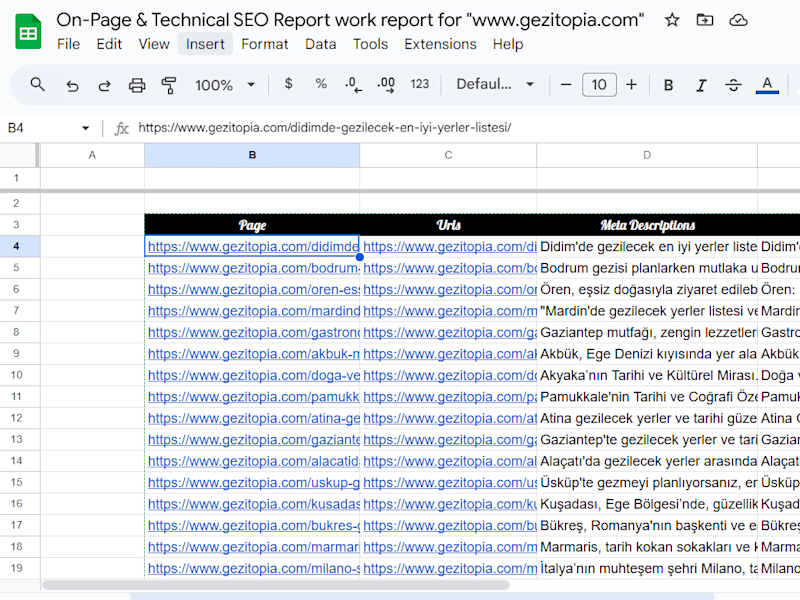Click the Urls header cell

click(448, 225)
